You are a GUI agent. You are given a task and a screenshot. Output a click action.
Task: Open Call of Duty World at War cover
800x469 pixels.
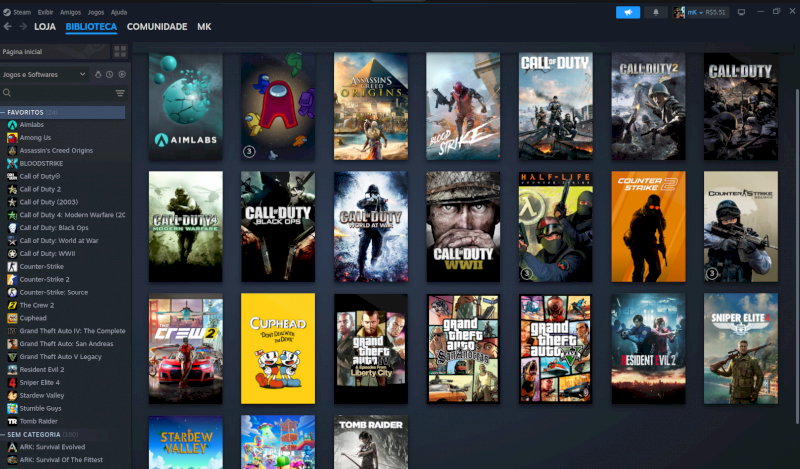(x=371, y=227)
